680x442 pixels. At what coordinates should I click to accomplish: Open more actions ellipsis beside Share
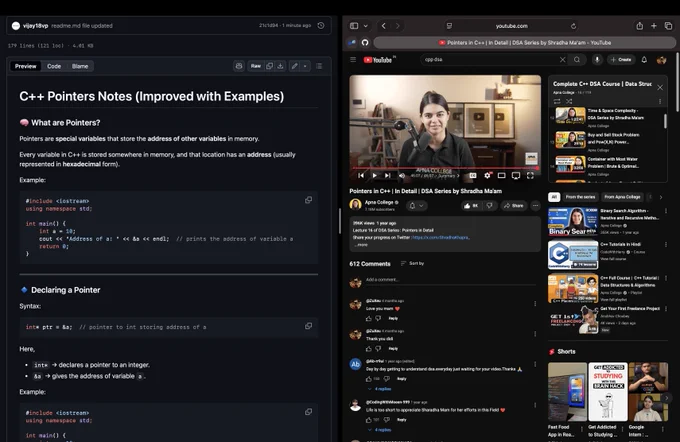[536, 206]
